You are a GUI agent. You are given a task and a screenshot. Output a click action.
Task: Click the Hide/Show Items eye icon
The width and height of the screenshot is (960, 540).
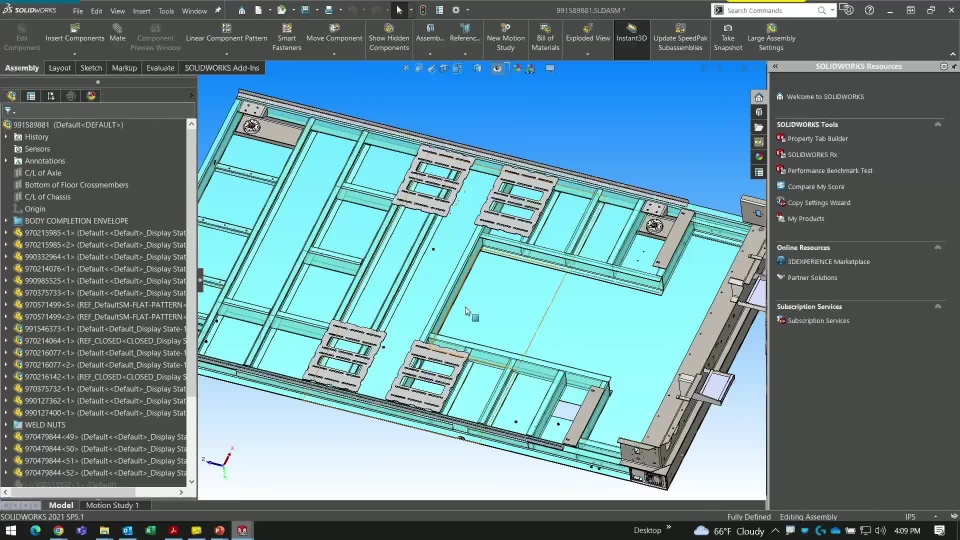(x=497, y=69)
